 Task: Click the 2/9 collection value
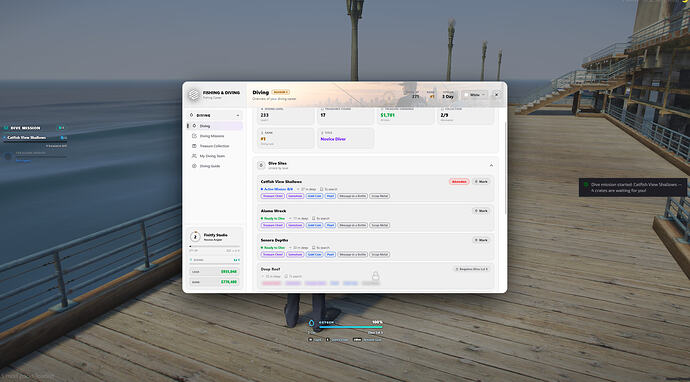[444, 115]
